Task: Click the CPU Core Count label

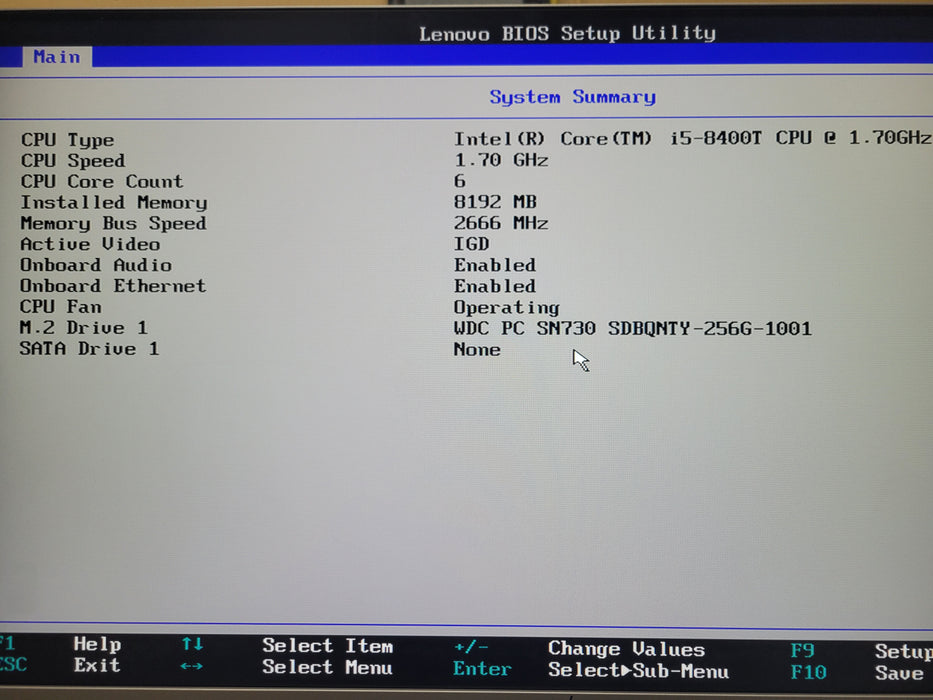Action: (102, 181)
